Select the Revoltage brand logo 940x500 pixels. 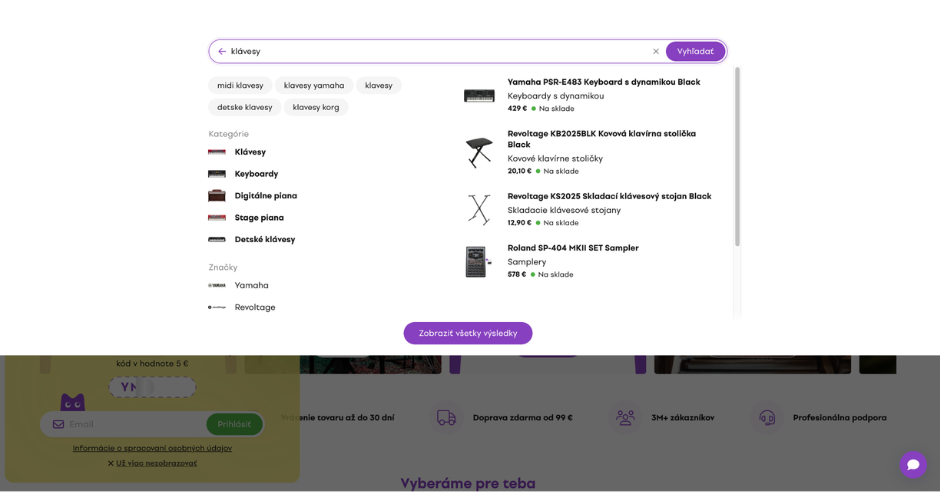[217, 307]
